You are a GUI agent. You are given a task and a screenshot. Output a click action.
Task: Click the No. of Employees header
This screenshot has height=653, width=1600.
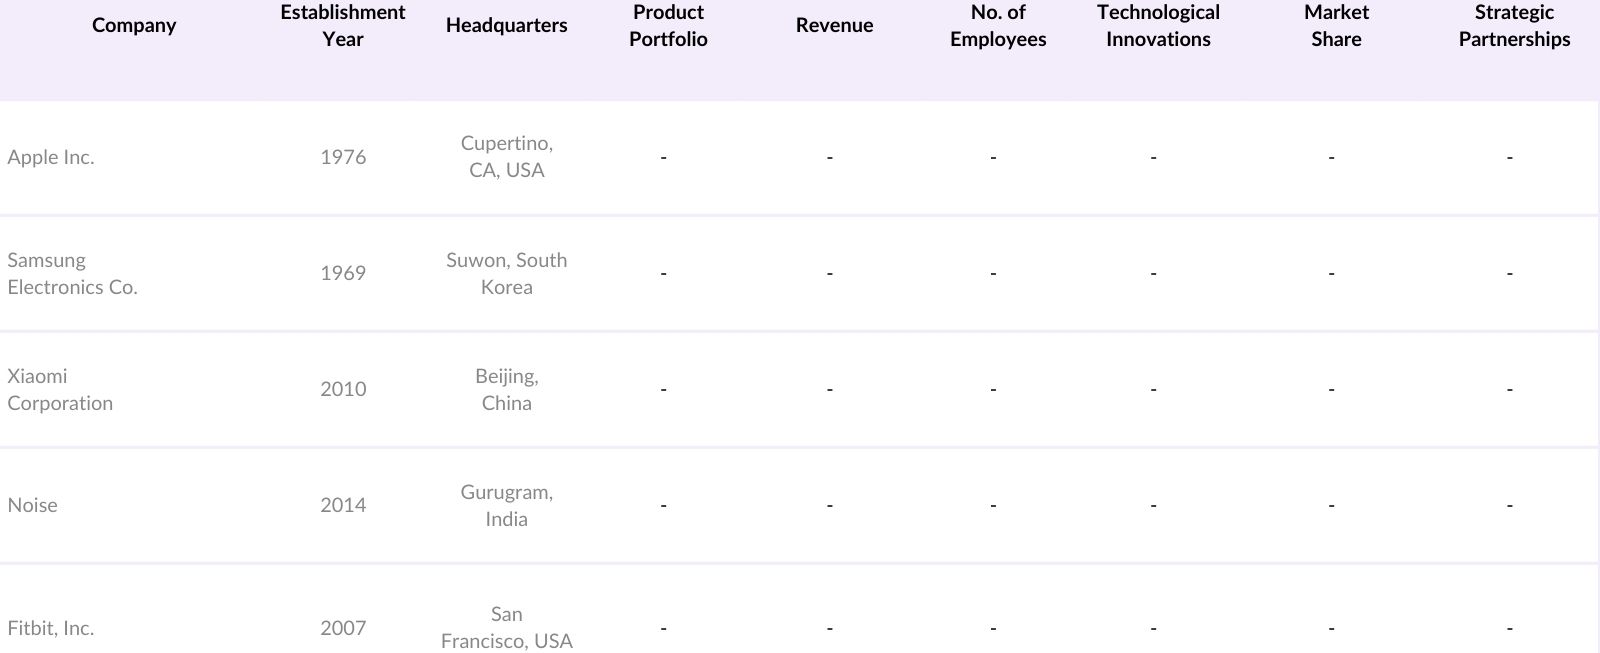pyautogui.click(x=998, y=26)
